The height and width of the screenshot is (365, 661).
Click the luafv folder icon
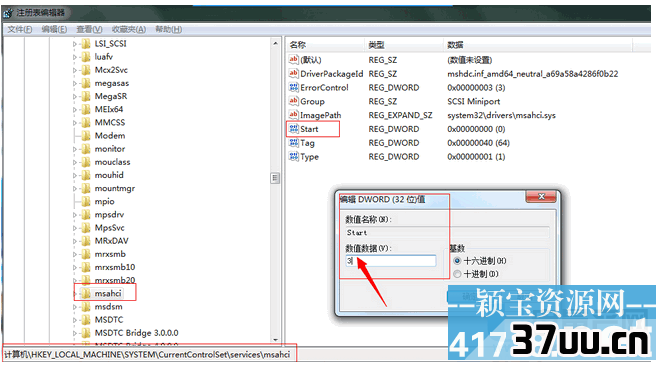86,57
